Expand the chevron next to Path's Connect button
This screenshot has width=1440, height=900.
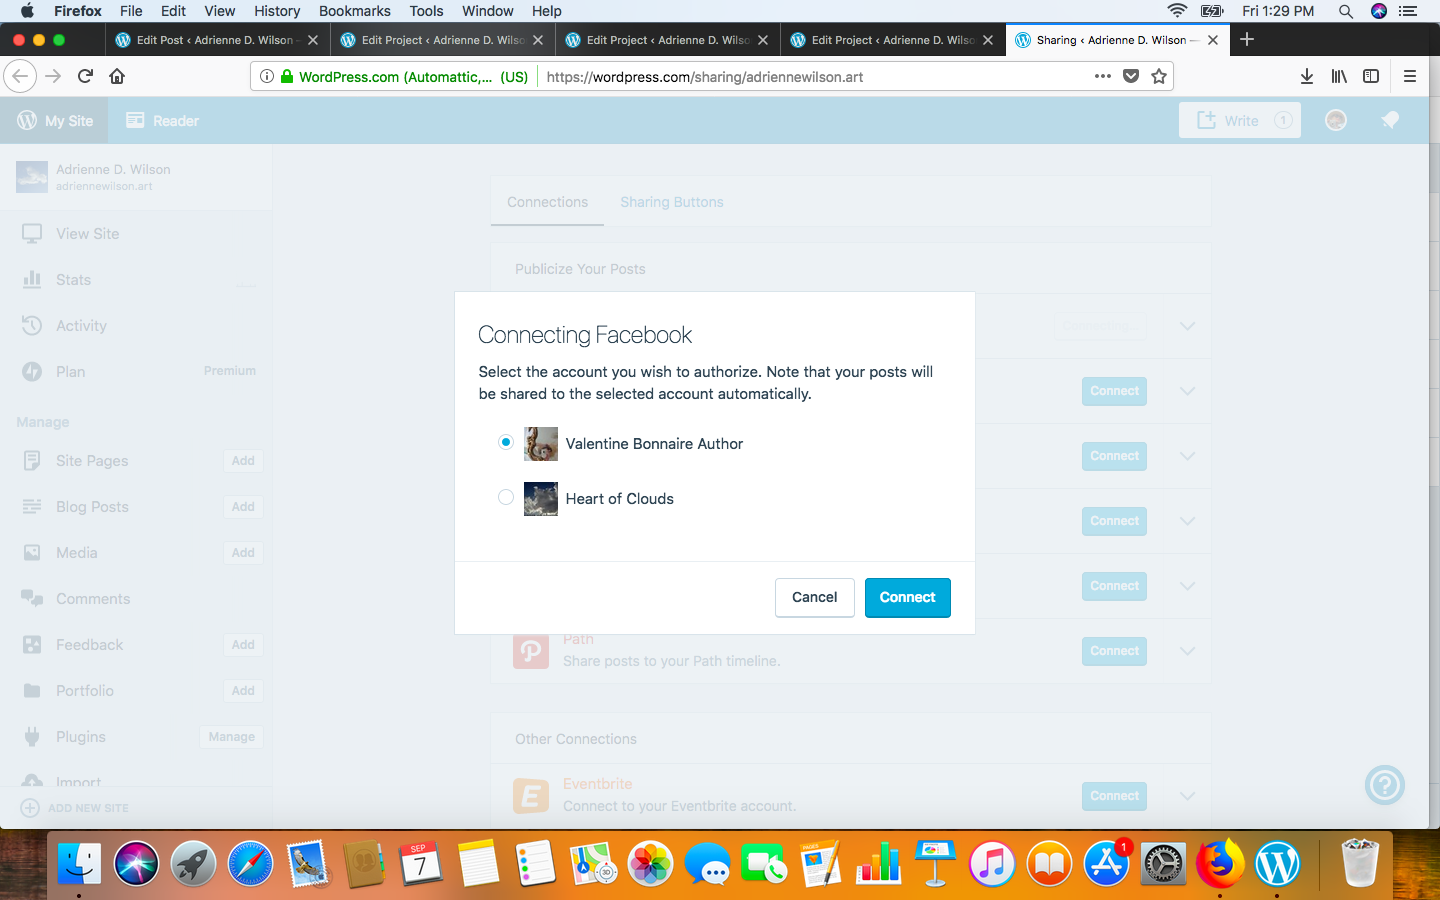(x=1187, y=651)
